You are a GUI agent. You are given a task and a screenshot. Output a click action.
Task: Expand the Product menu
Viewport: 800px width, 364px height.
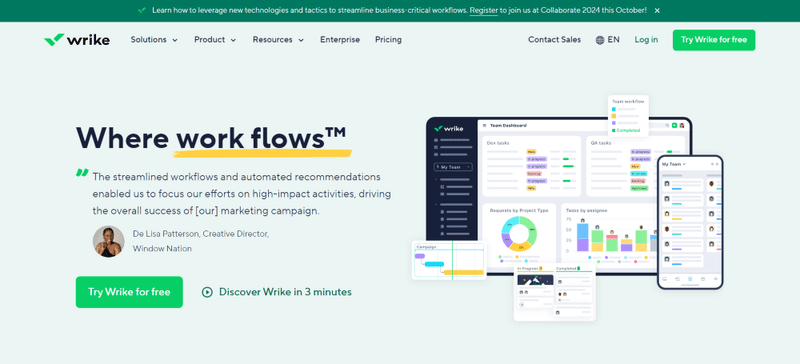click(215, 40)
